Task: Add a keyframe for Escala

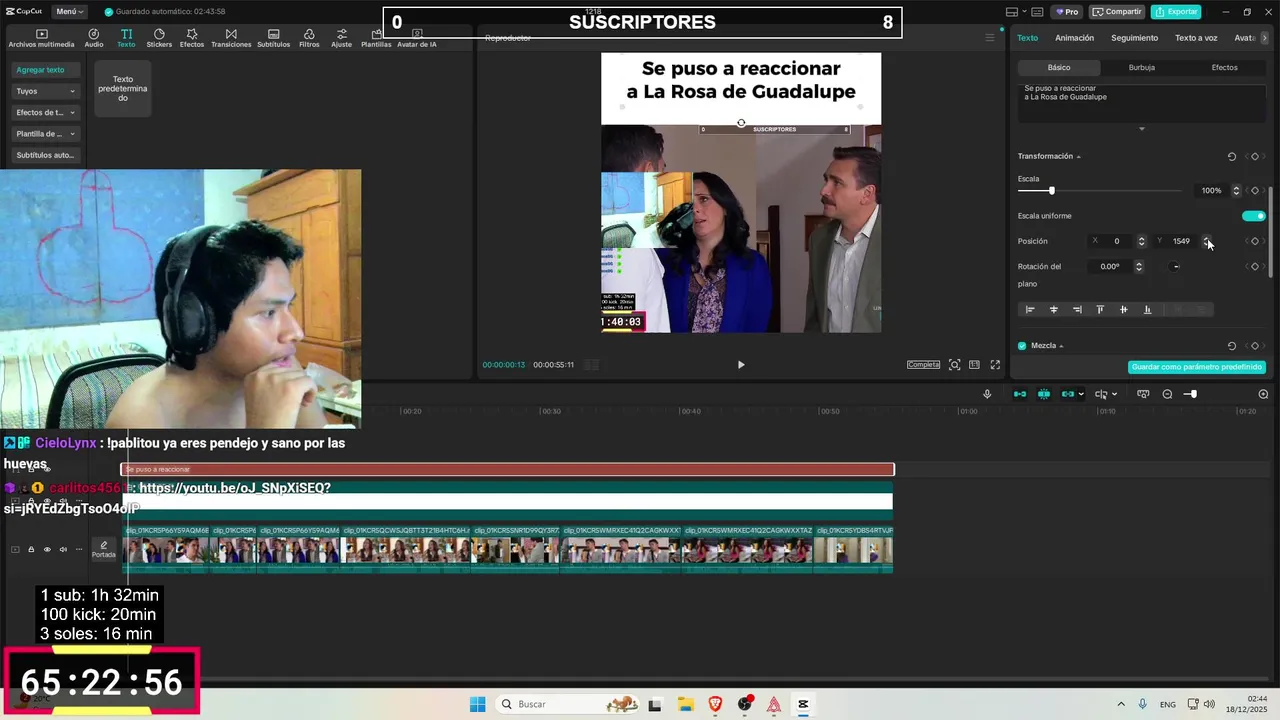Action: pos(1255,190)
